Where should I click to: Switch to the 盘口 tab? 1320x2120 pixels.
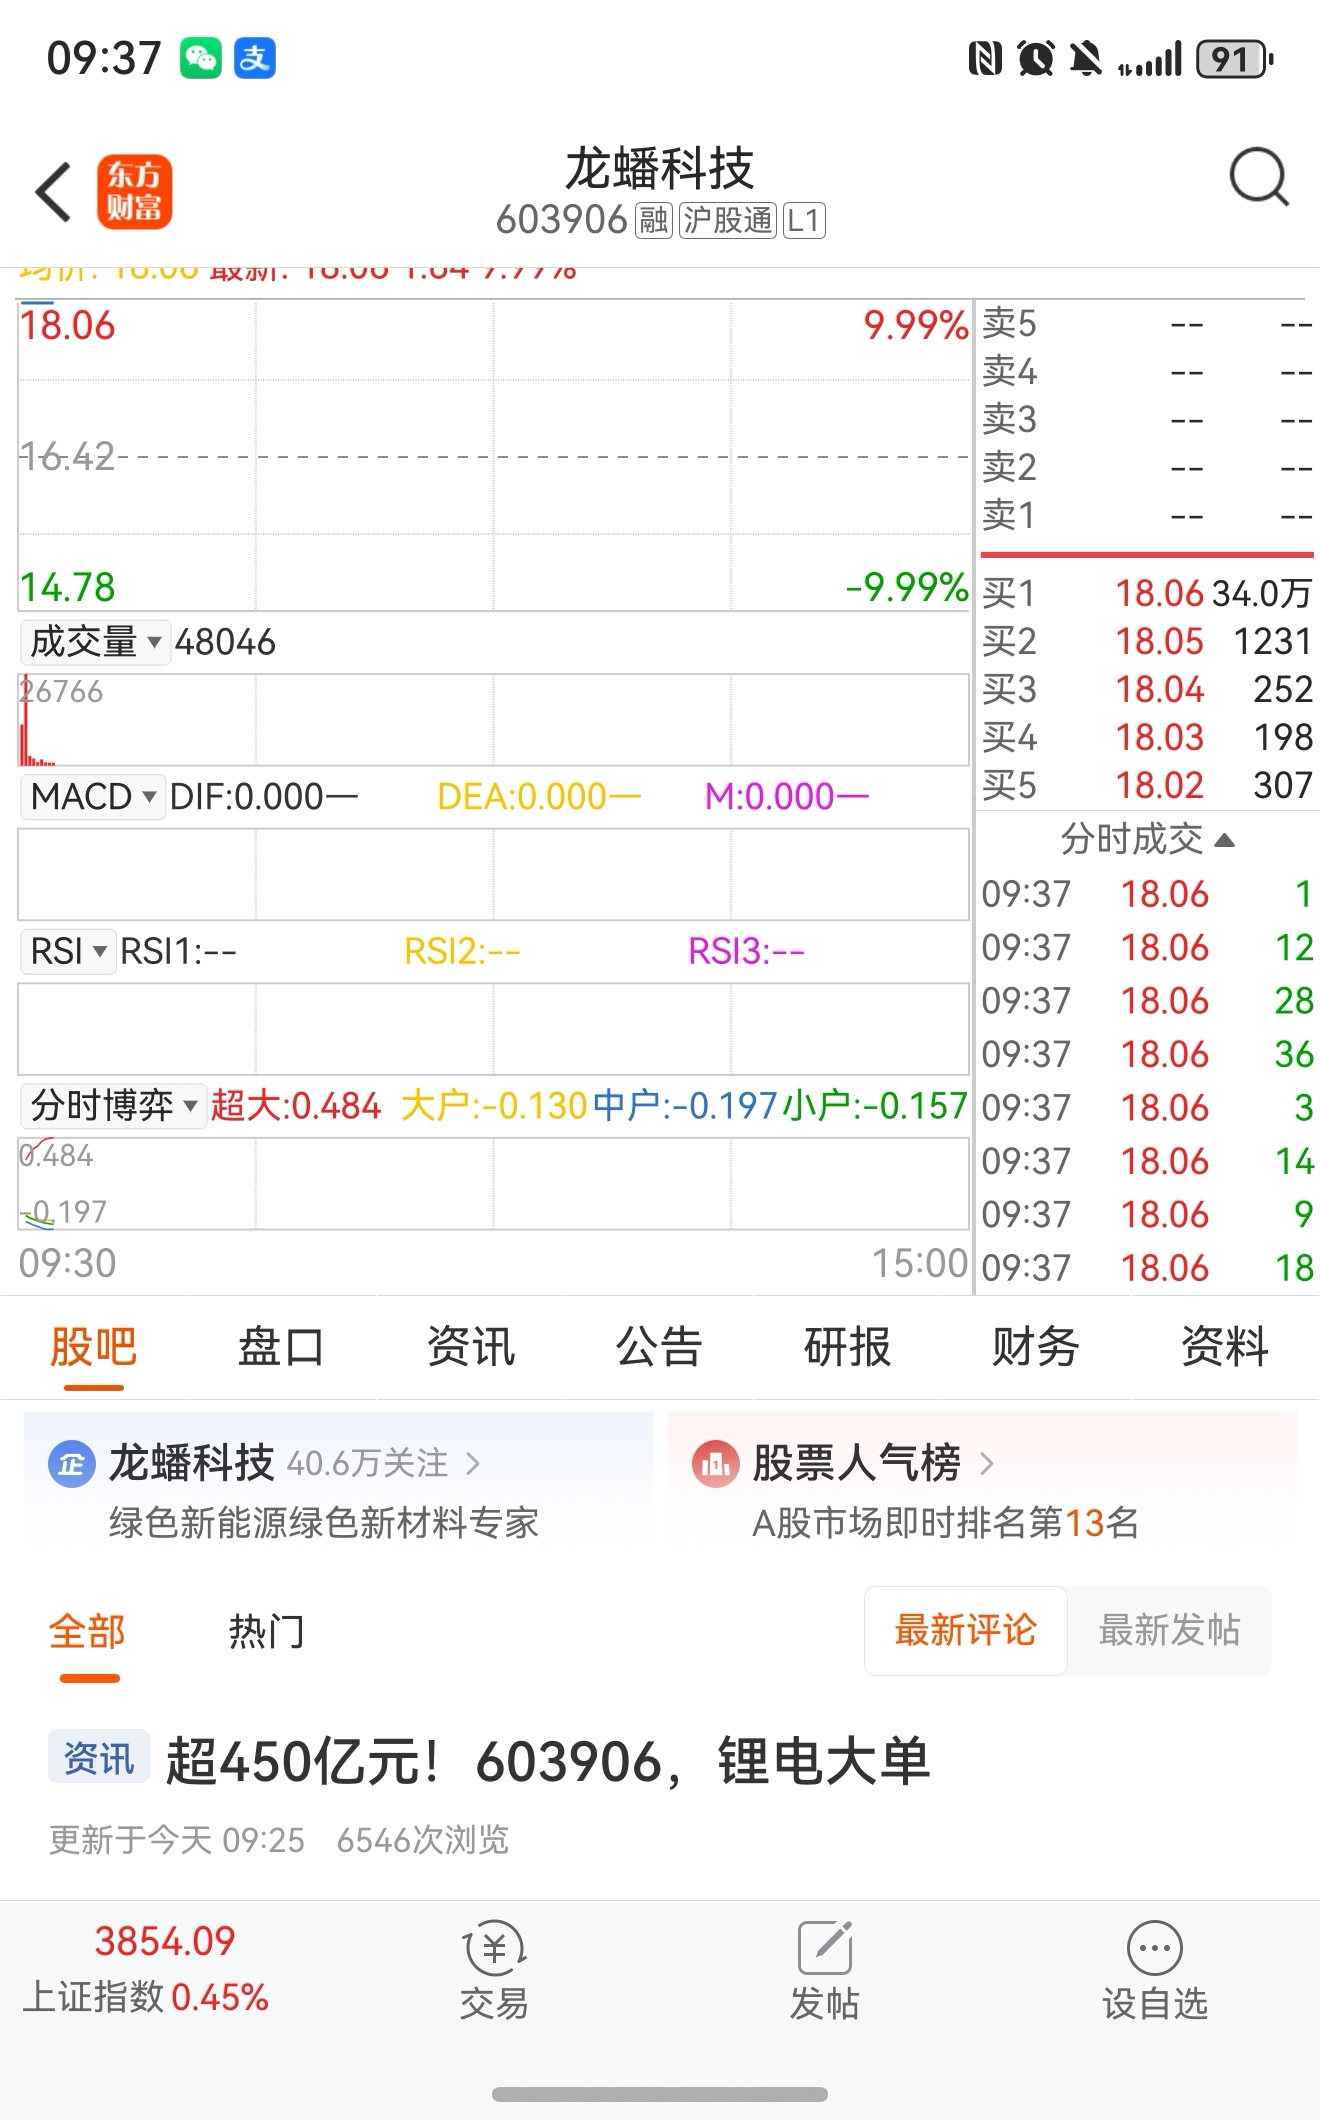[281, 1347]
